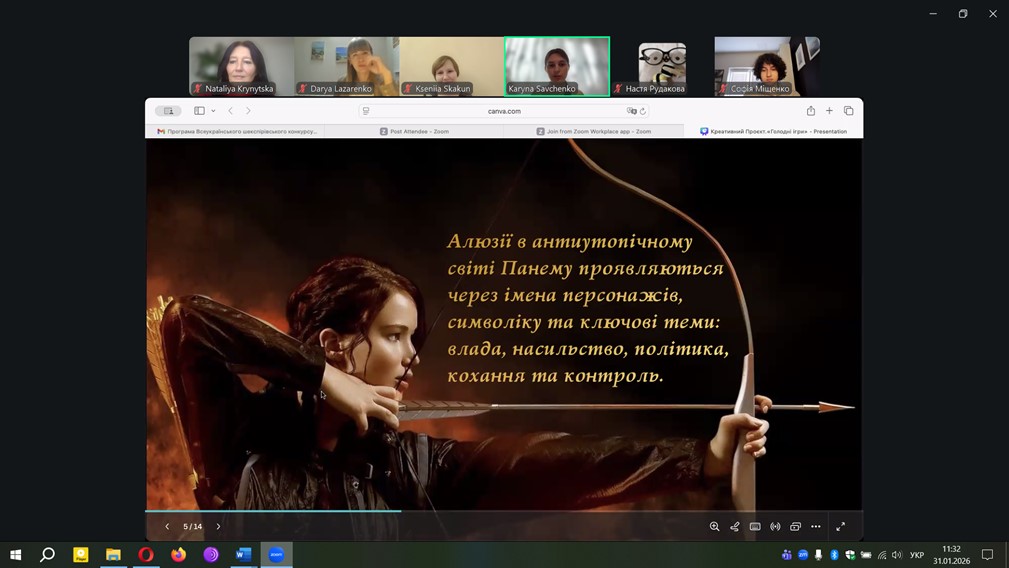Open the three-dots more options menu
This screenshot has width=1009, height=568.
point(816,526)
